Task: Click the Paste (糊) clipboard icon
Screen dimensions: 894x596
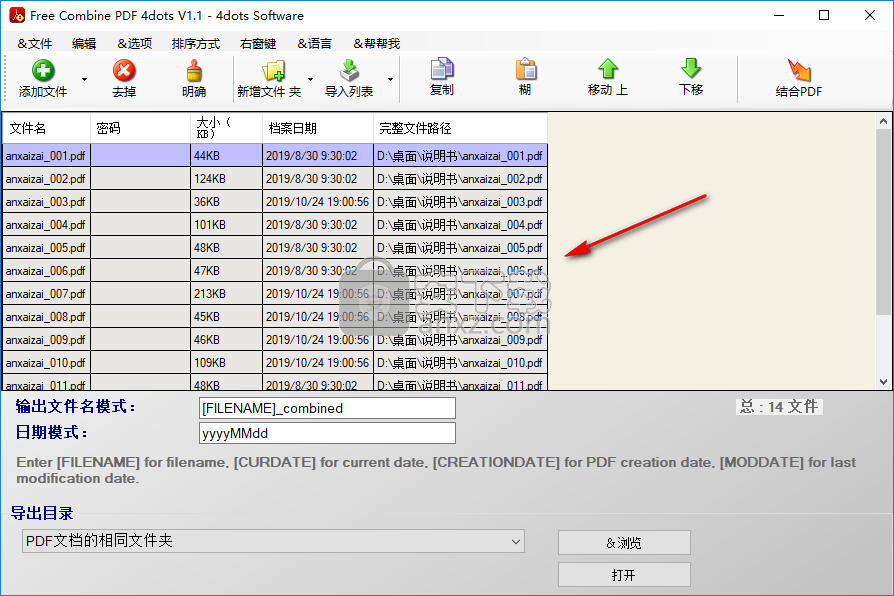Action: click(526, 68)
